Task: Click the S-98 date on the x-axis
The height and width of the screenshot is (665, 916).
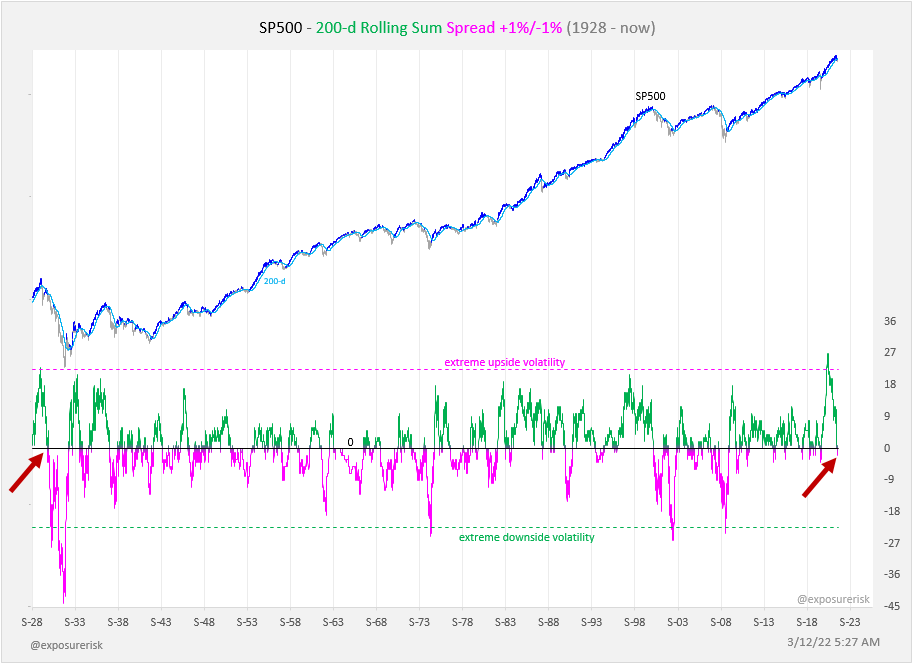Action: pyautogui.click(x=635, y=621)
